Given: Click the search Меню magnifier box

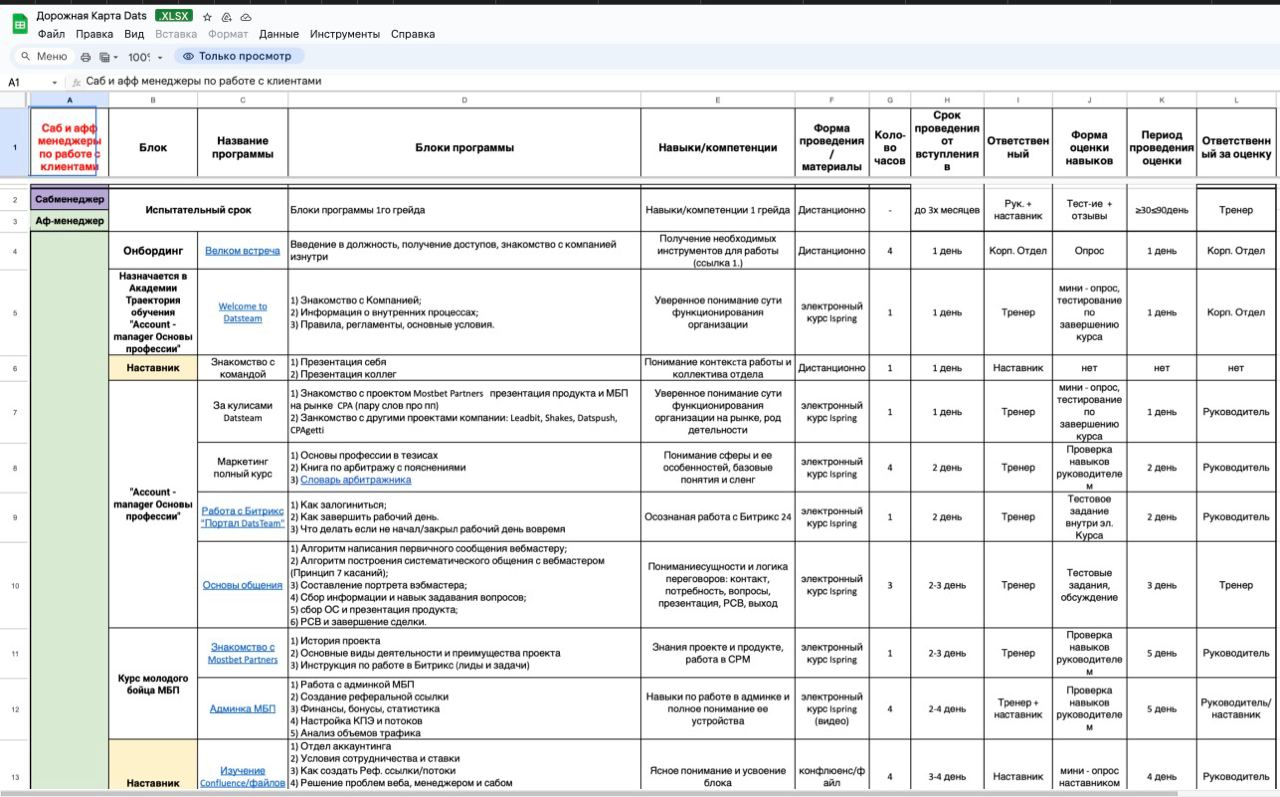Looking at the screenshot, I should [x=42, y=57].
